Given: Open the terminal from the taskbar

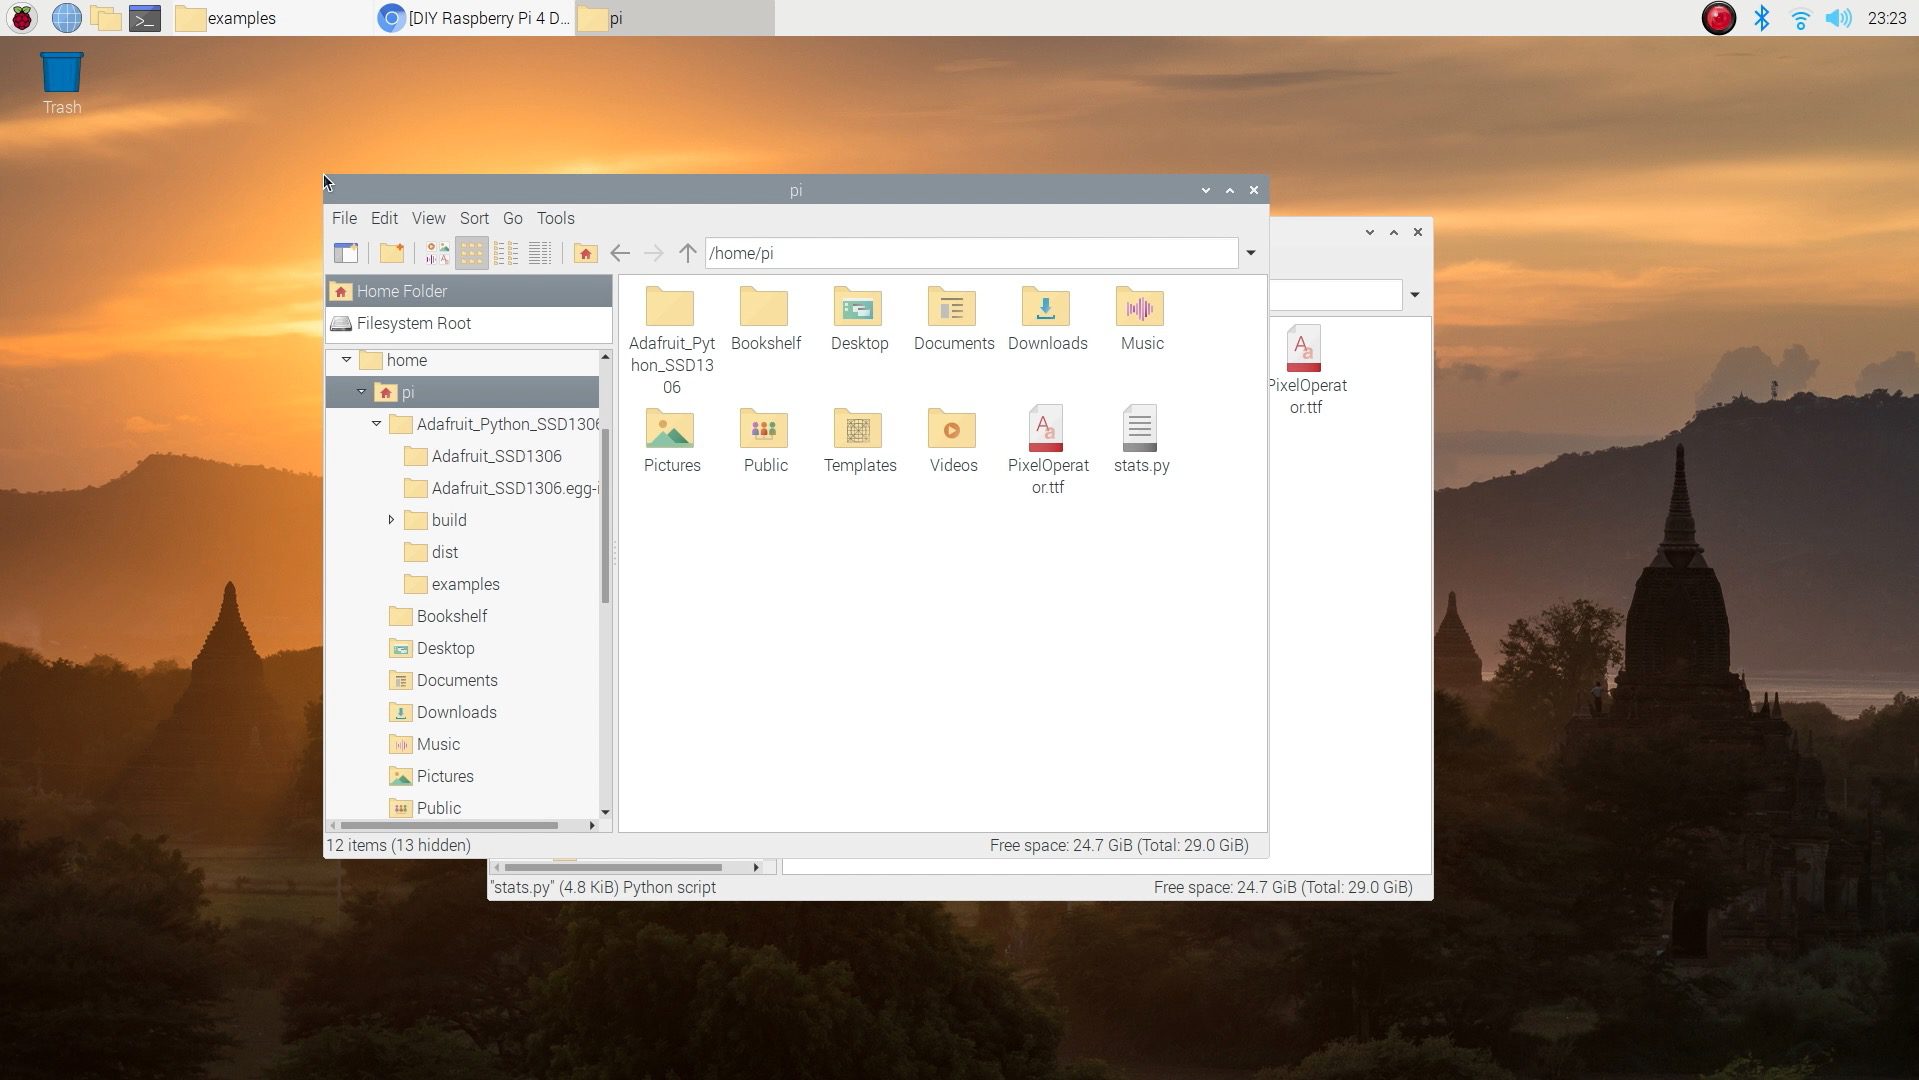Looking at the screenshot, I should point(145,18).
